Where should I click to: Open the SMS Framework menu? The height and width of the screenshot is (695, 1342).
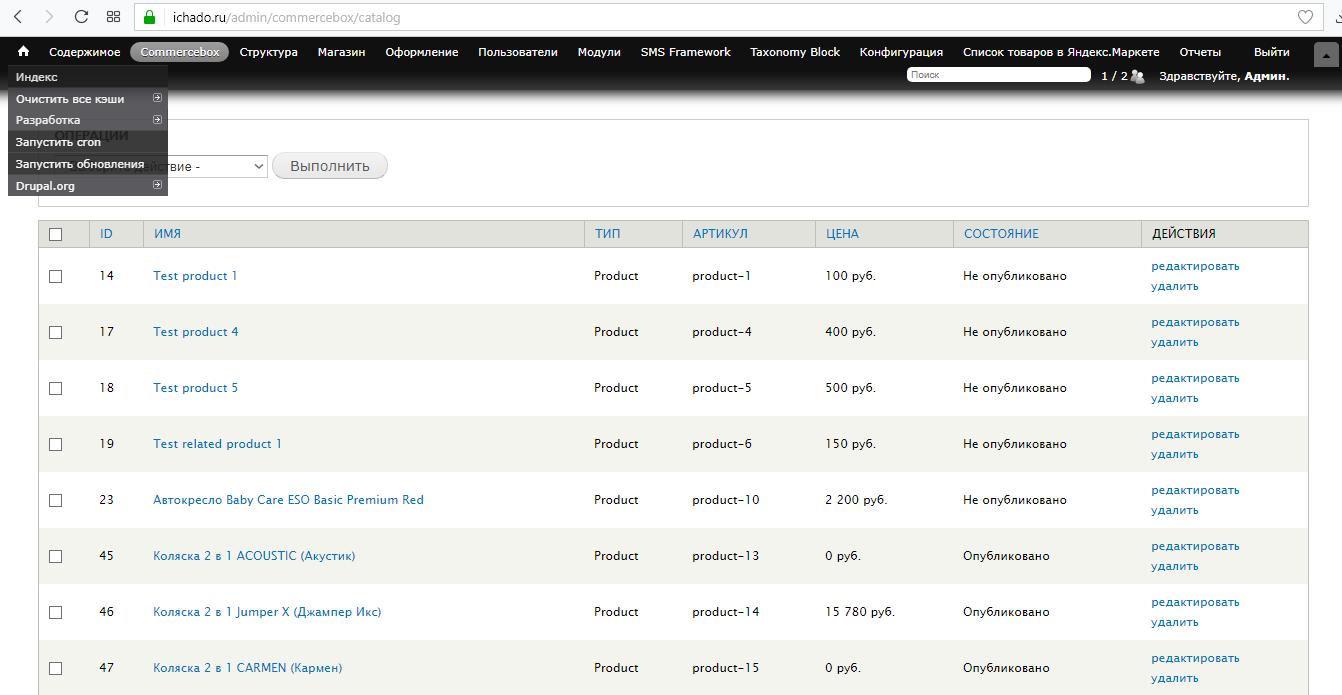tap(686, 52)
